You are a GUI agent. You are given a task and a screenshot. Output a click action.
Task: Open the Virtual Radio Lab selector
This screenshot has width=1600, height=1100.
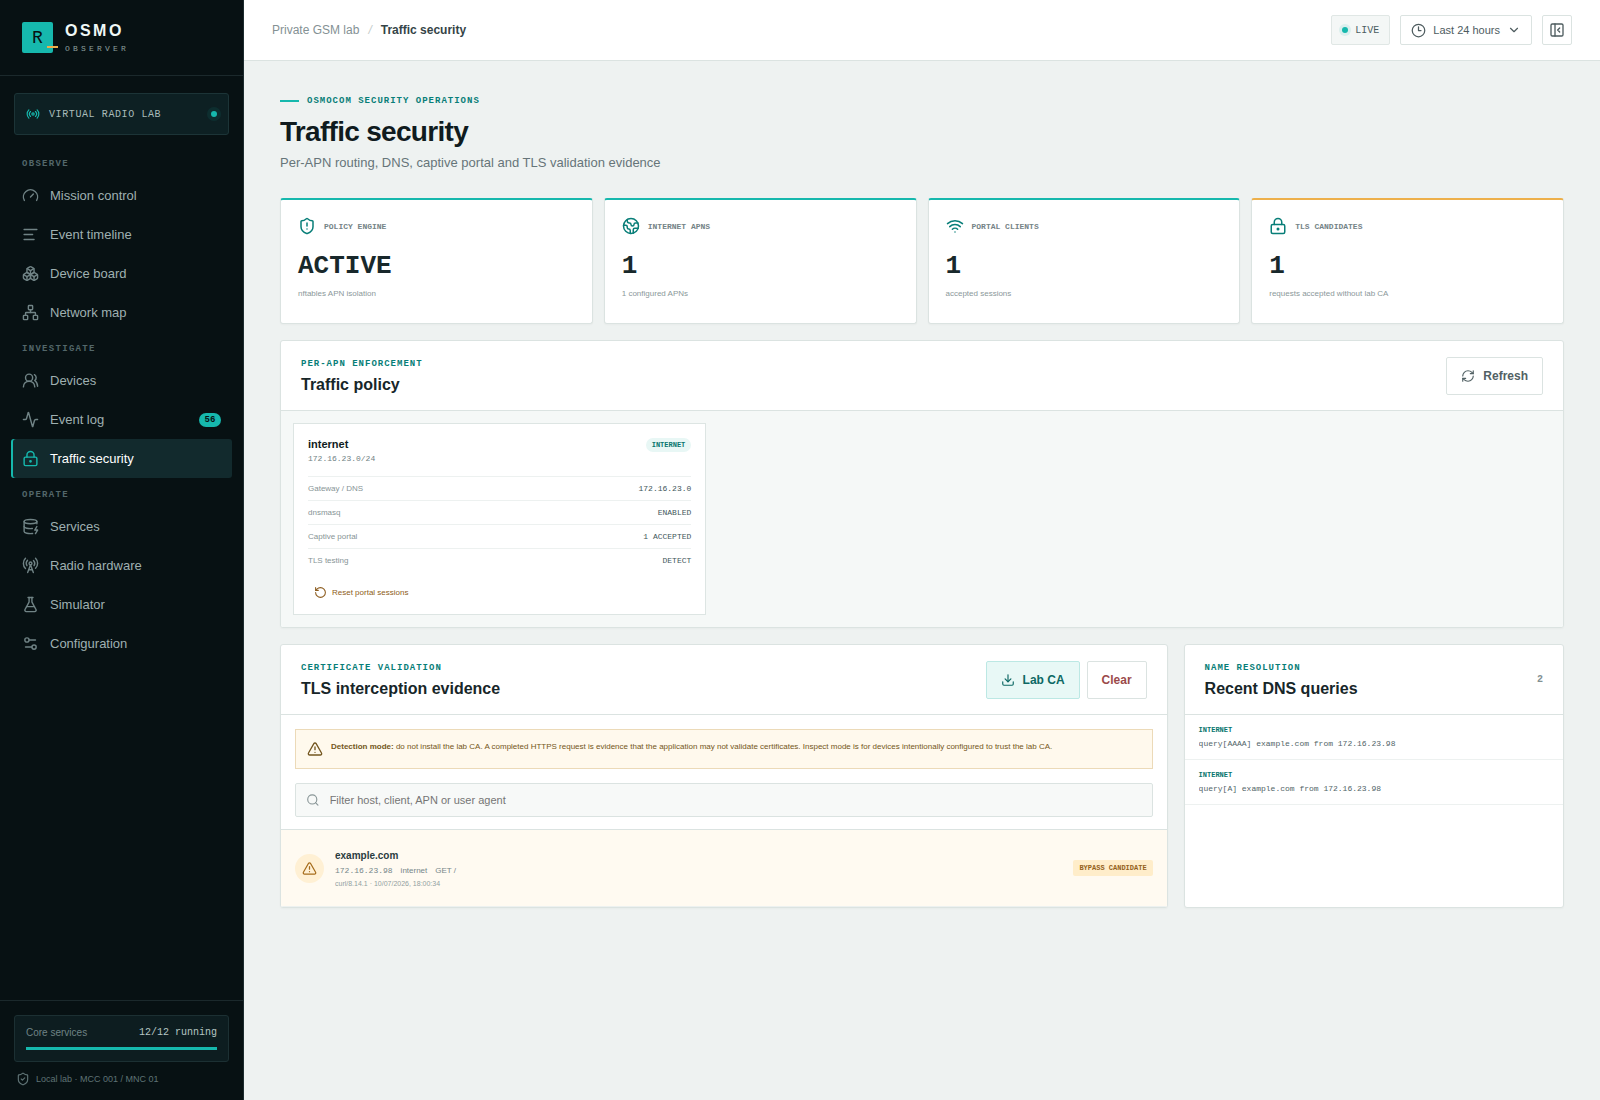121,114
